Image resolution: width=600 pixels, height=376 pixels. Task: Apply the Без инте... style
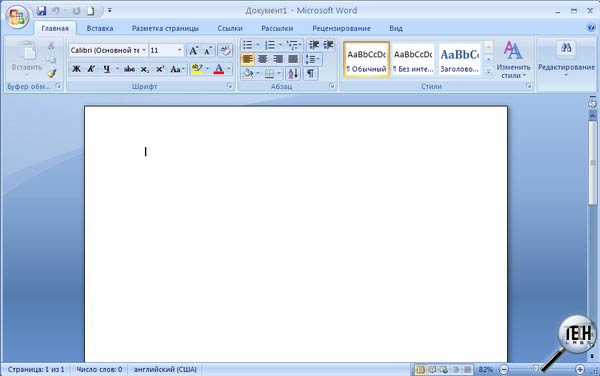413,60
